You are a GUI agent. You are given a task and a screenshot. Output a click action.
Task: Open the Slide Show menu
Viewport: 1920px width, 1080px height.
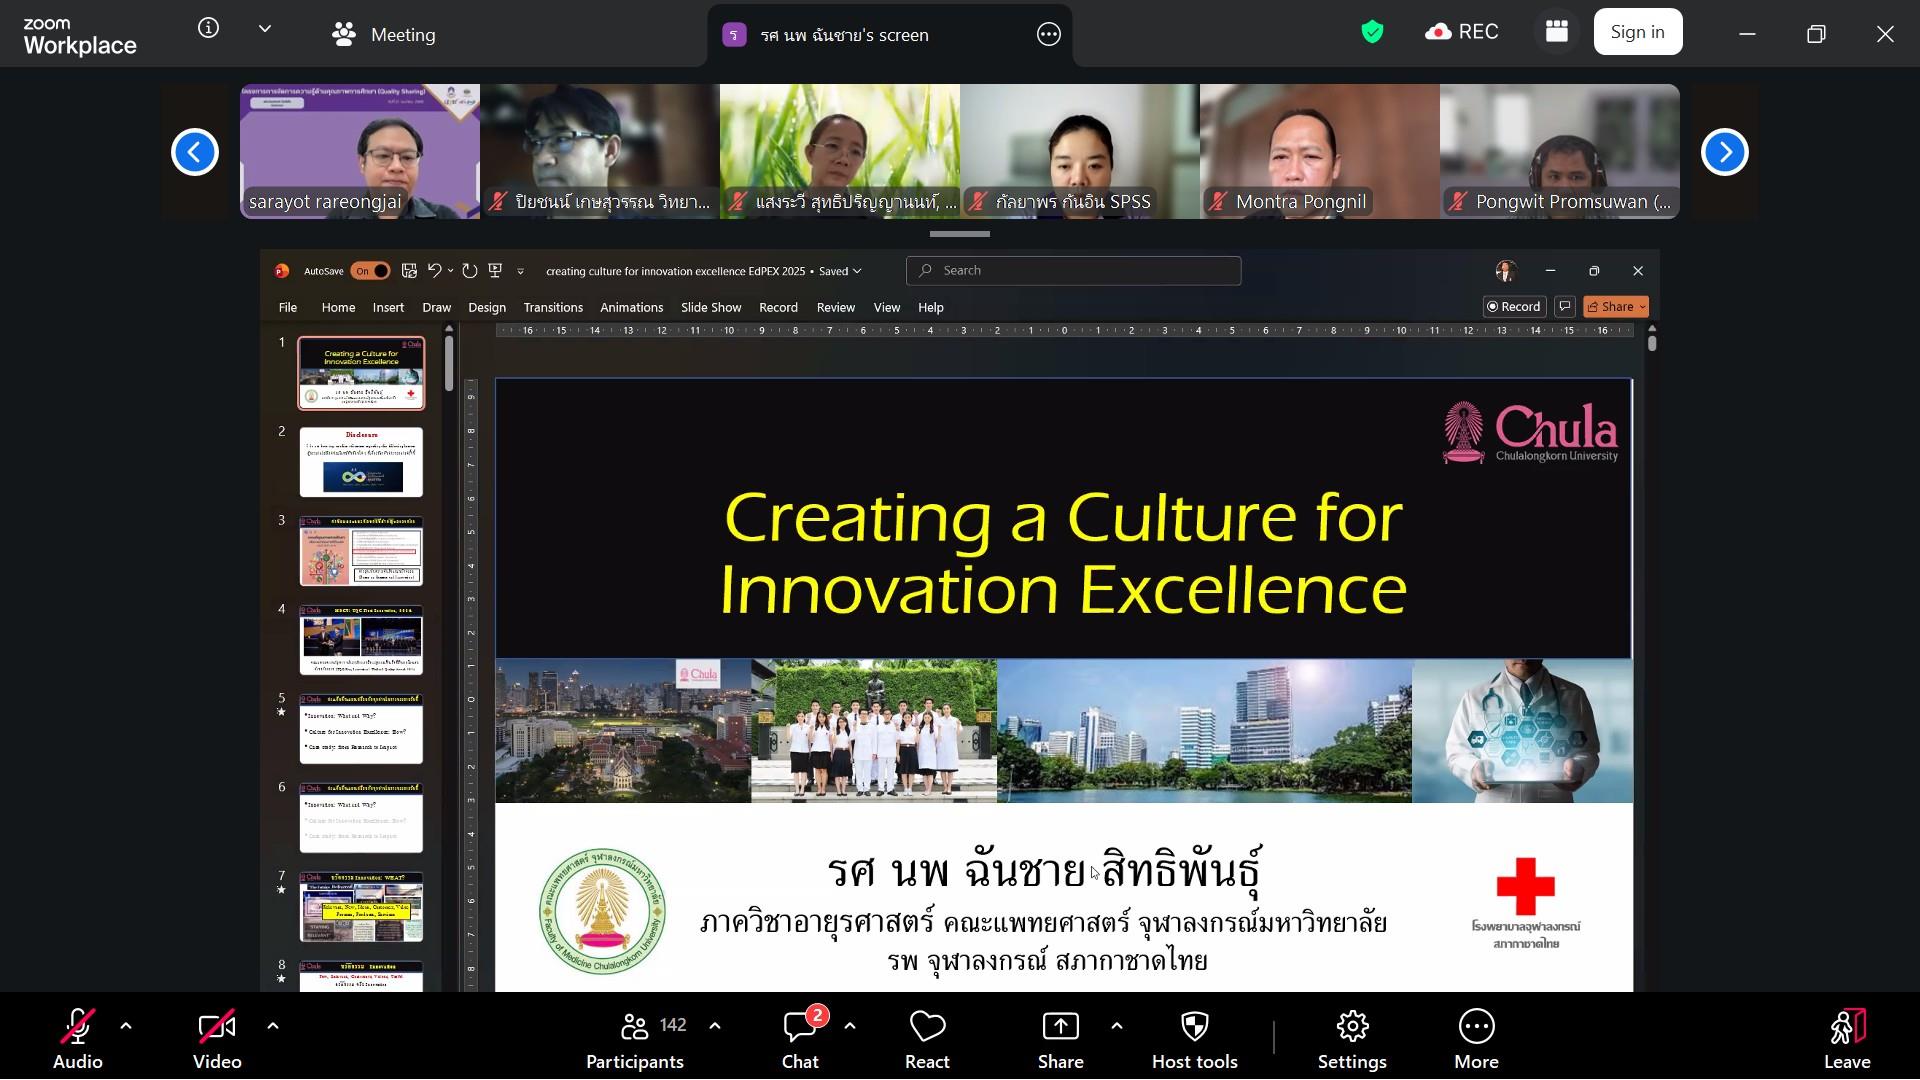click(x=710, y=307)
